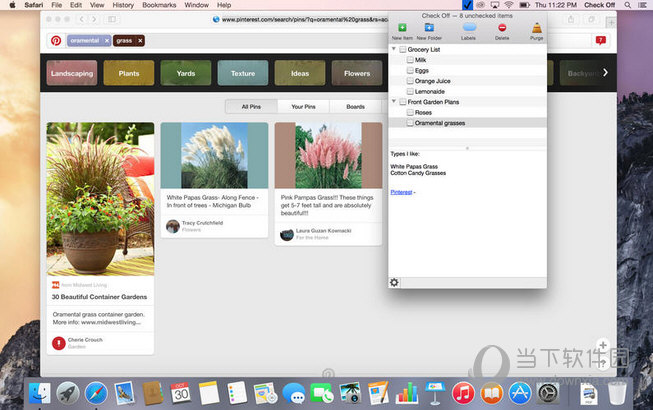The height and width of the screenshot is (410, 653).
Task: Open the Pink Pampas Grass pin image
Action: tap(328, 155)
